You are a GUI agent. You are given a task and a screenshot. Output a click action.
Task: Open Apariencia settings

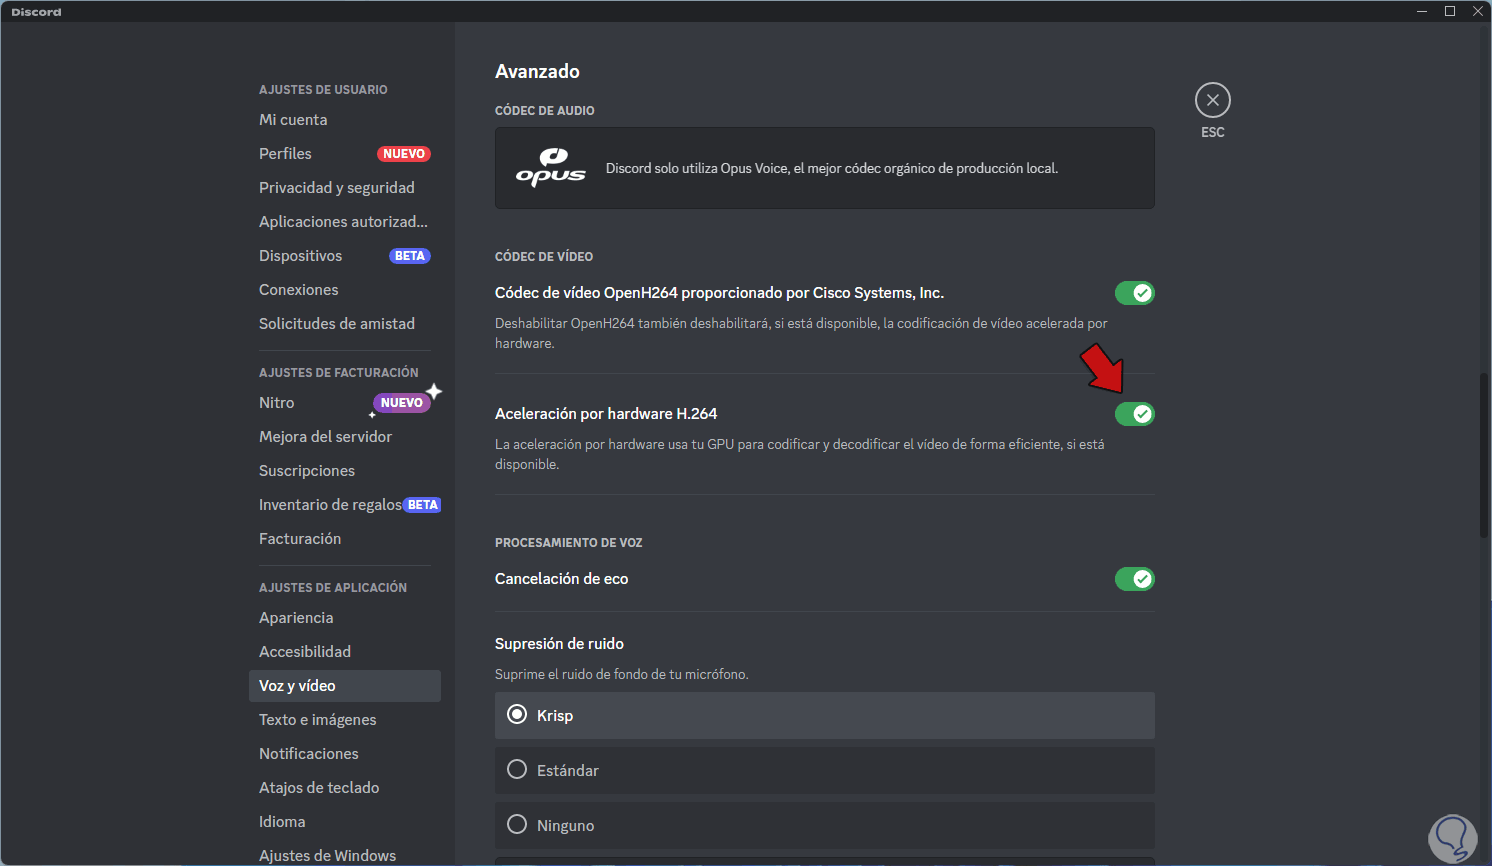pyautogui.click(x=296, y=618)
